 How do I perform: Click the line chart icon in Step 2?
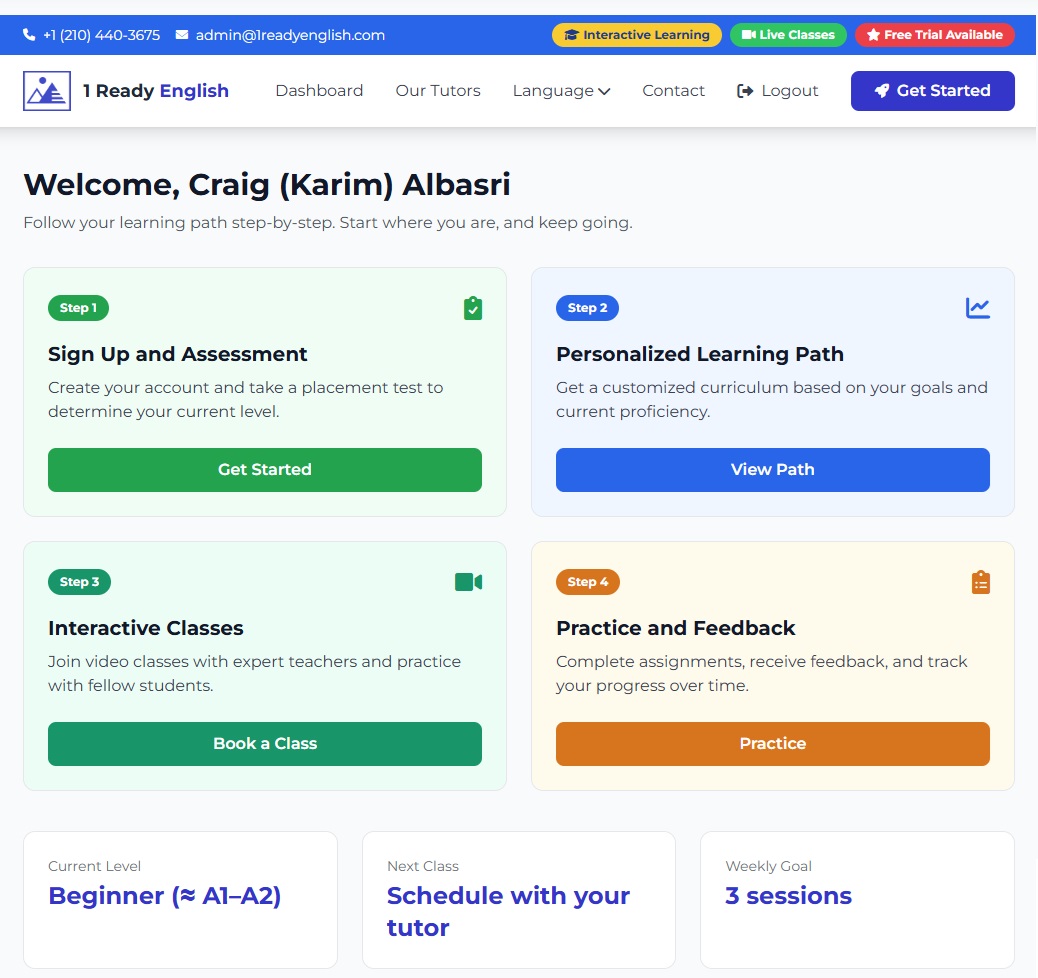(x=977, y=308)
